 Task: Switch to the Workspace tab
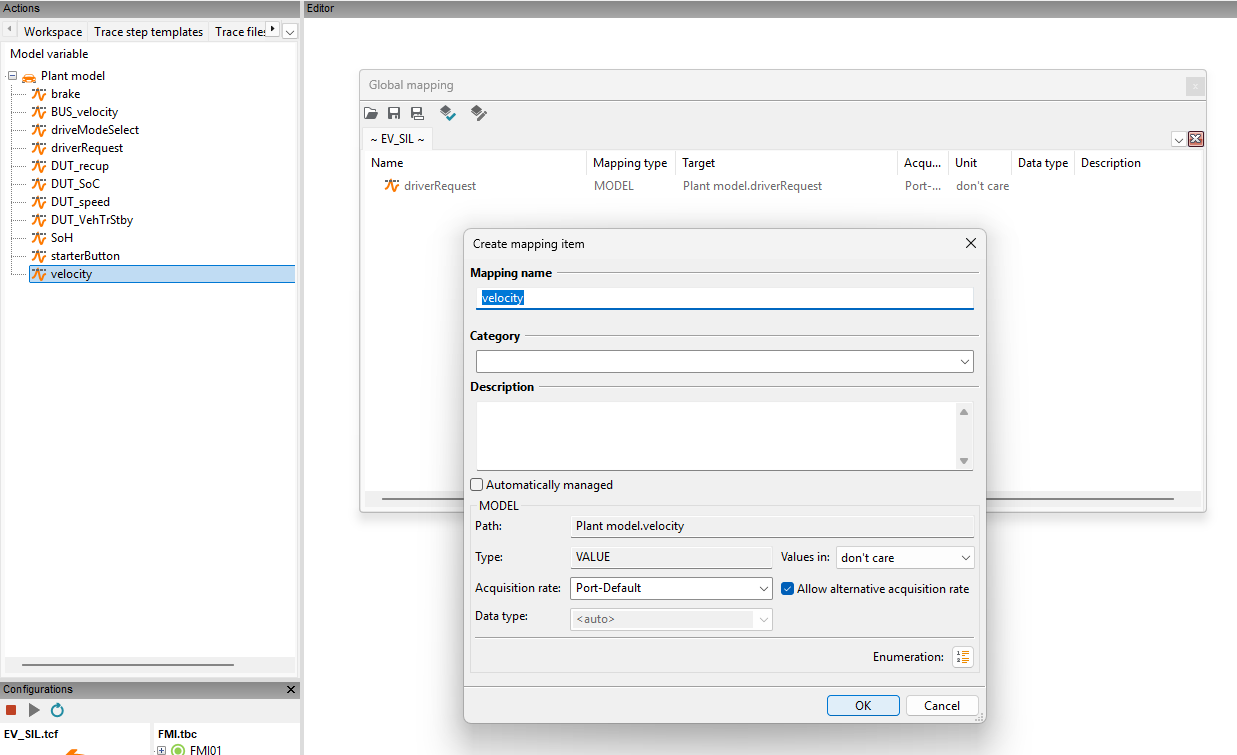53,32
